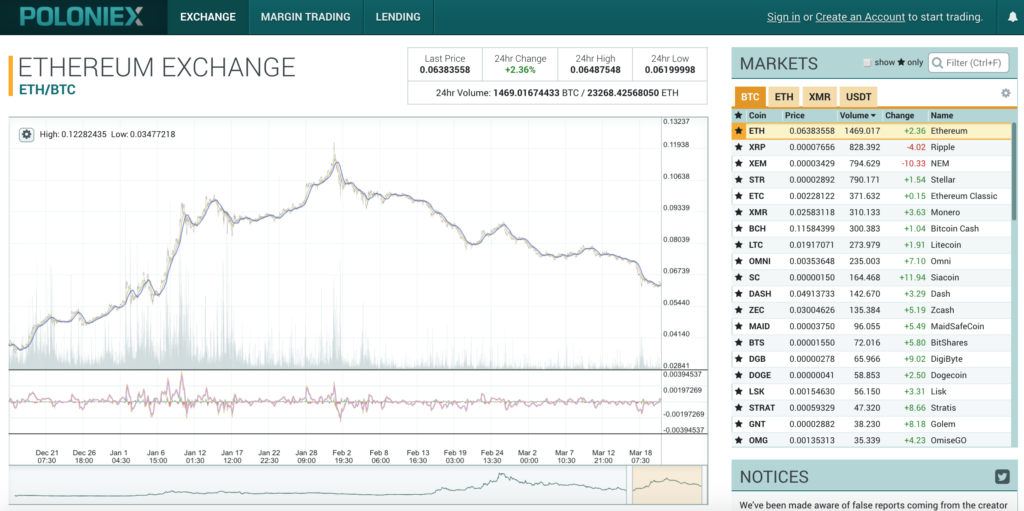Sort markets by Name column
Viewport: 1024px width, 511px height.
(x=942, y=115)
